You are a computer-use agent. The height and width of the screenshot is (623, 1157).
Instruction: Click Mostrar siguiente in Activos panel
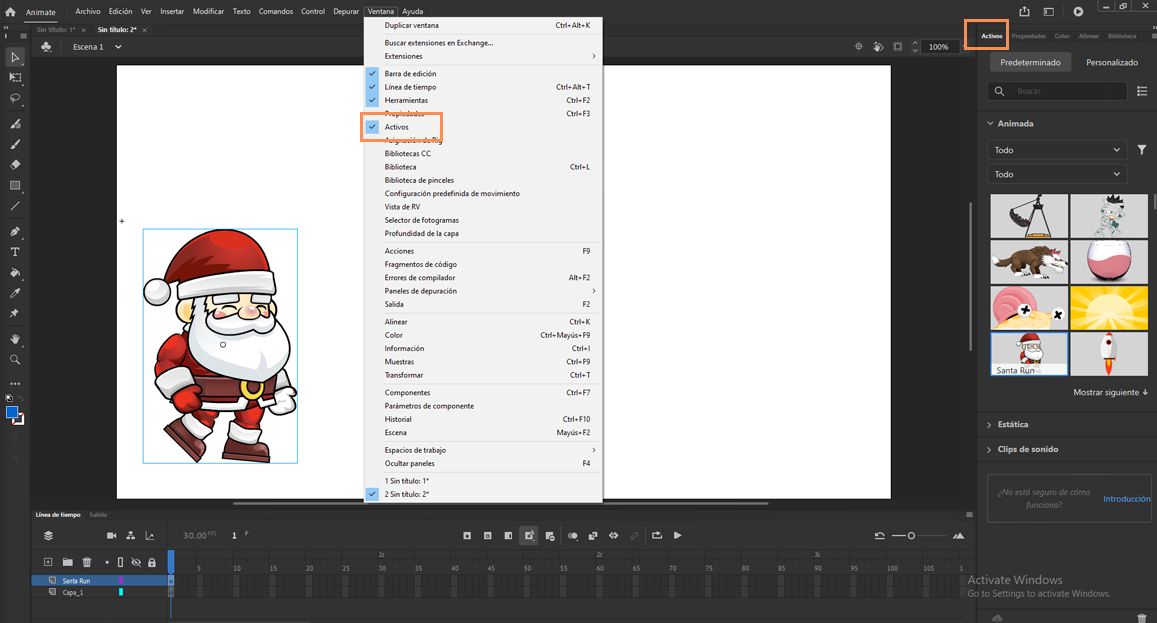[x=1110, y=392]
